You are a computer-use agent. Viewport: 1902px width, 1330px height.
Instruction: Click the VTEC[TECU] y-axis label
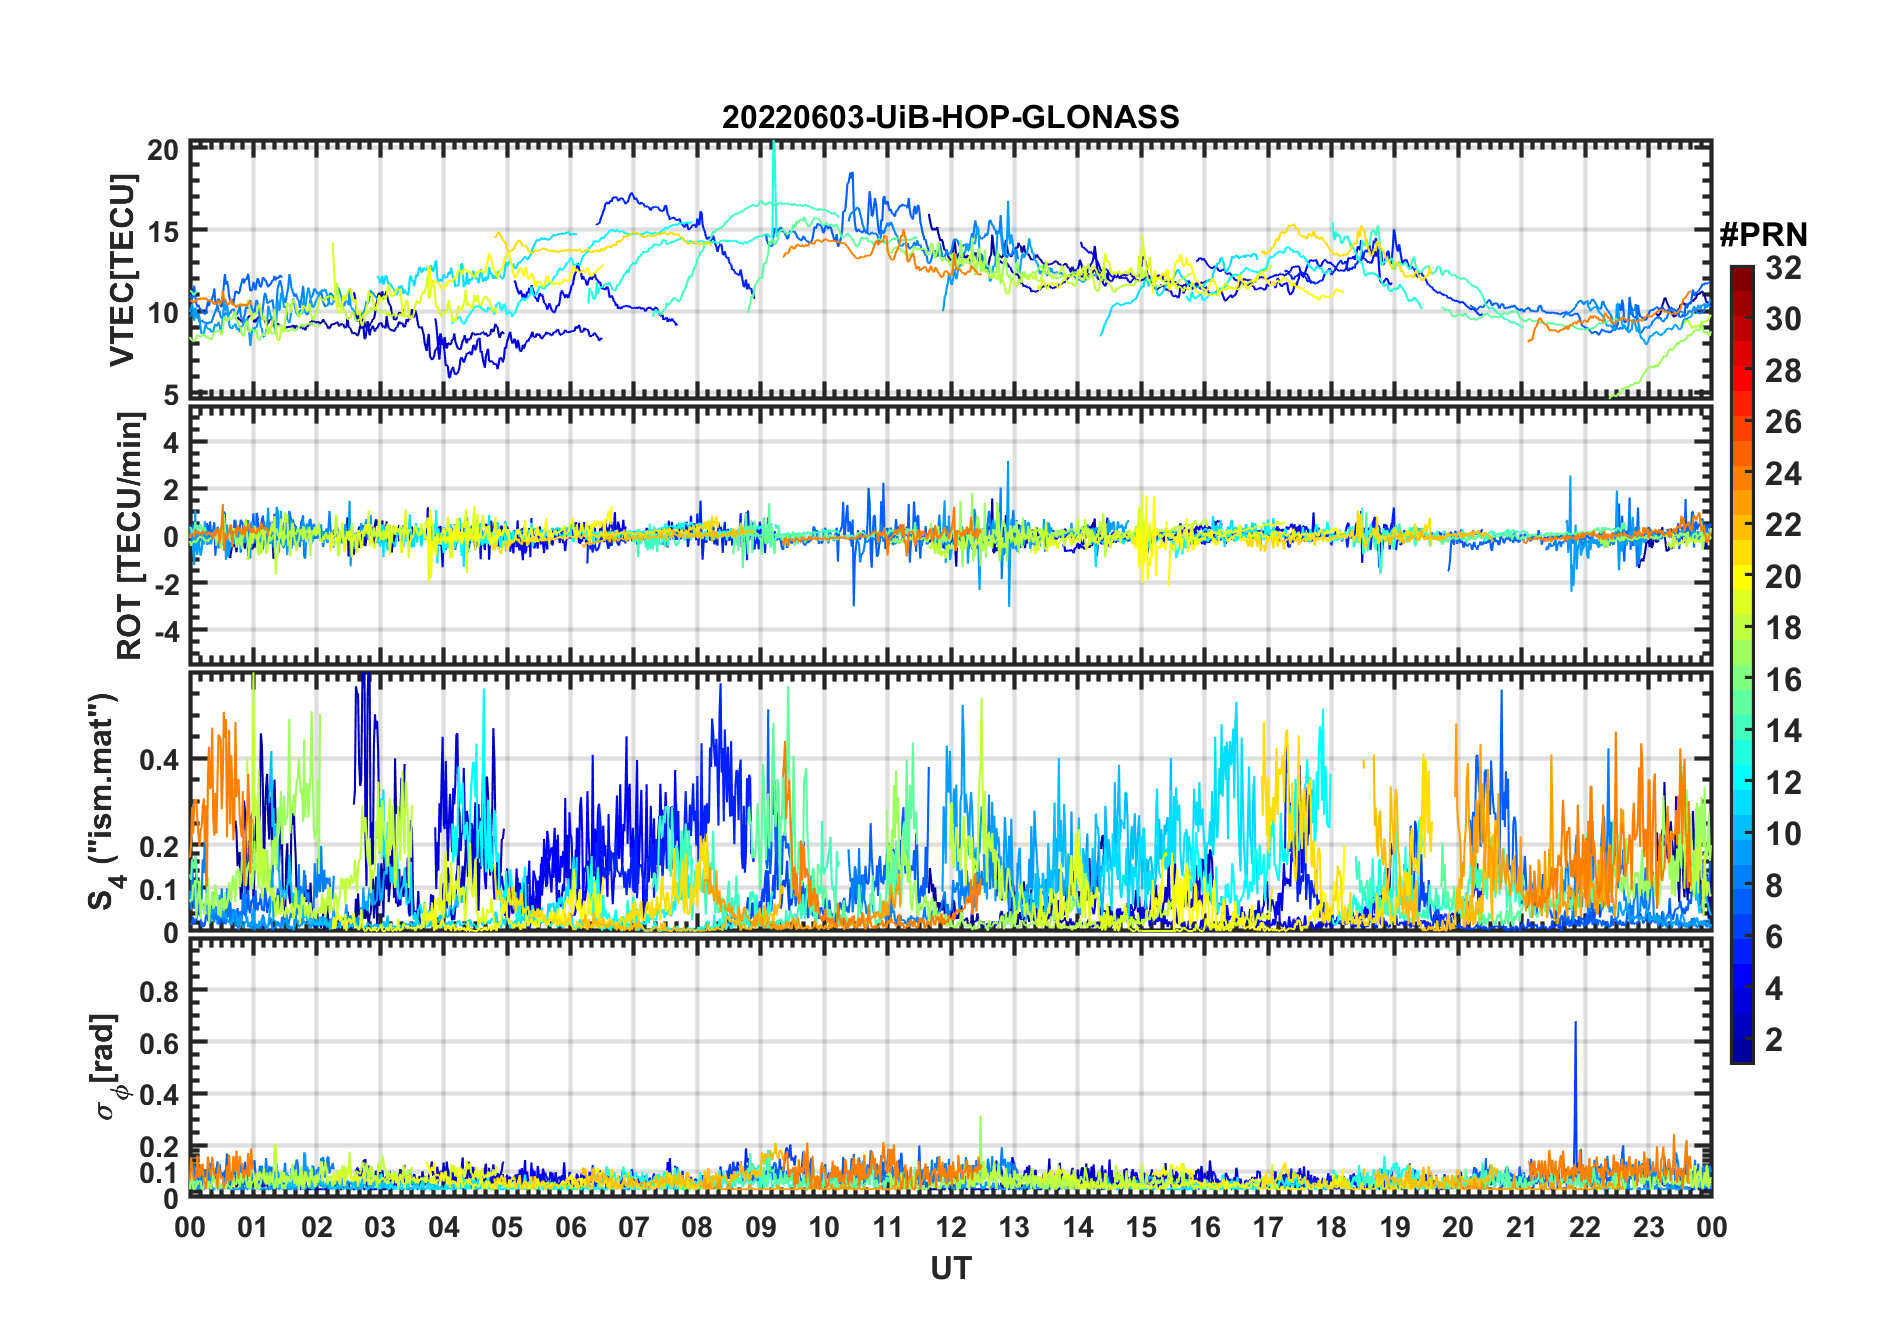click(122, 270)
